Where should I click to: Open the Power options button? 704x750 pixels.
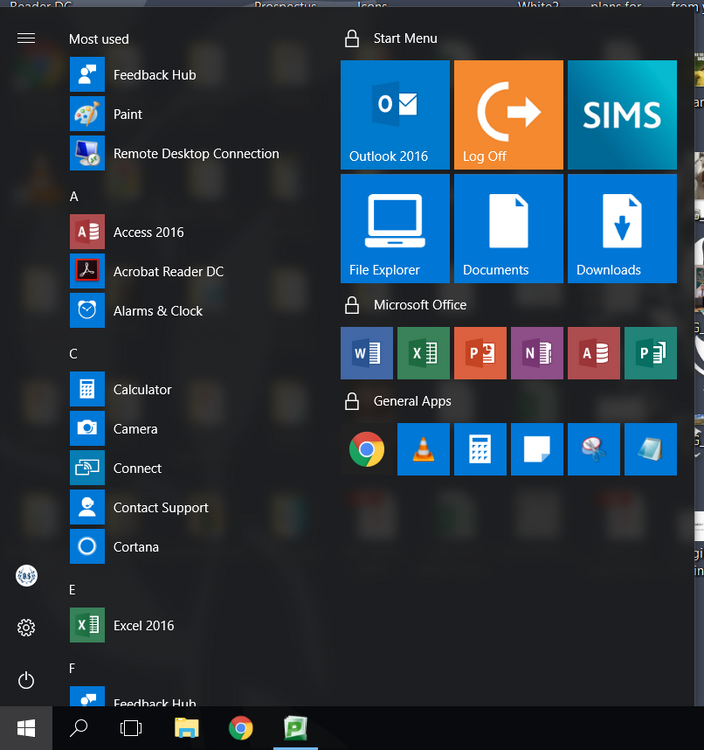[x=26, y=680]
